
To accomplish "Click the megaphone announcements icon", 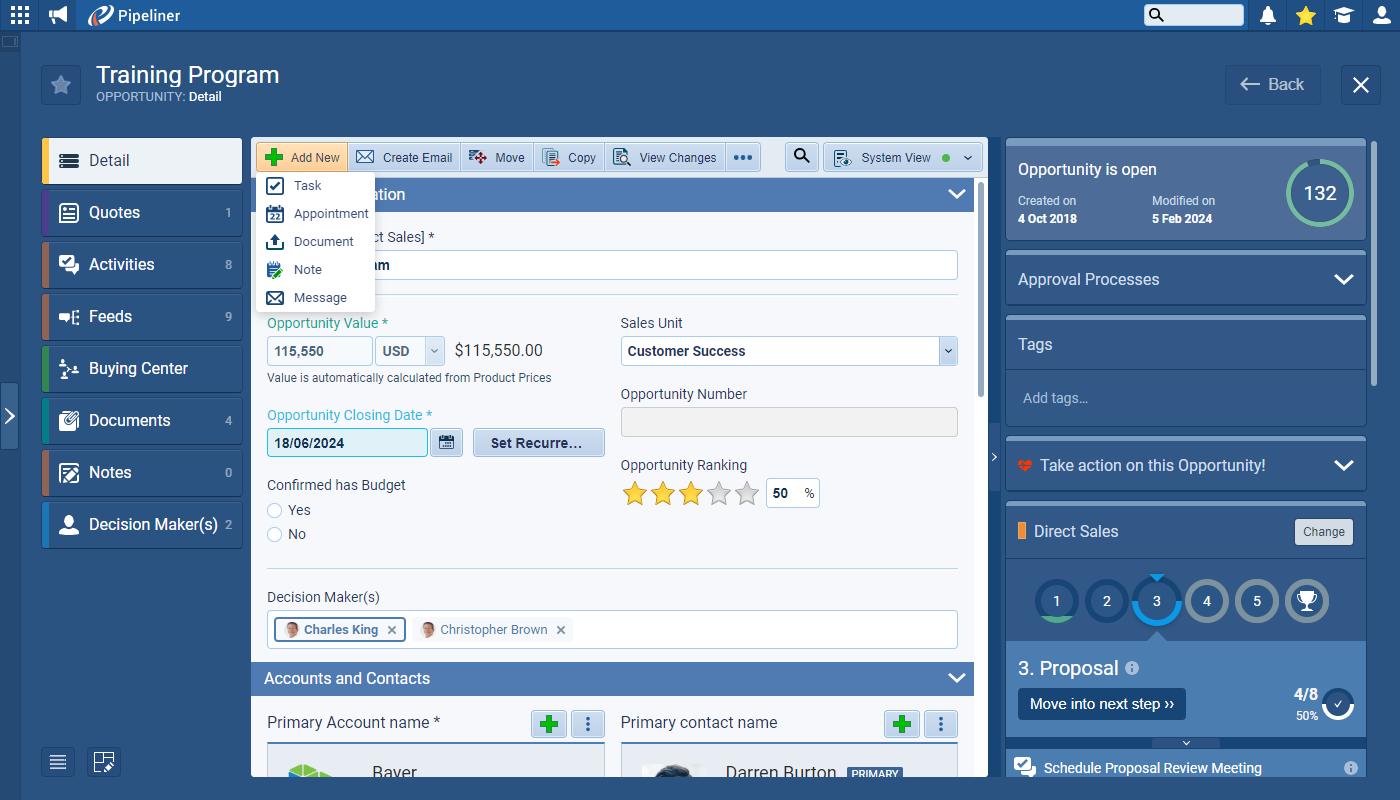I will click(59, 15).
